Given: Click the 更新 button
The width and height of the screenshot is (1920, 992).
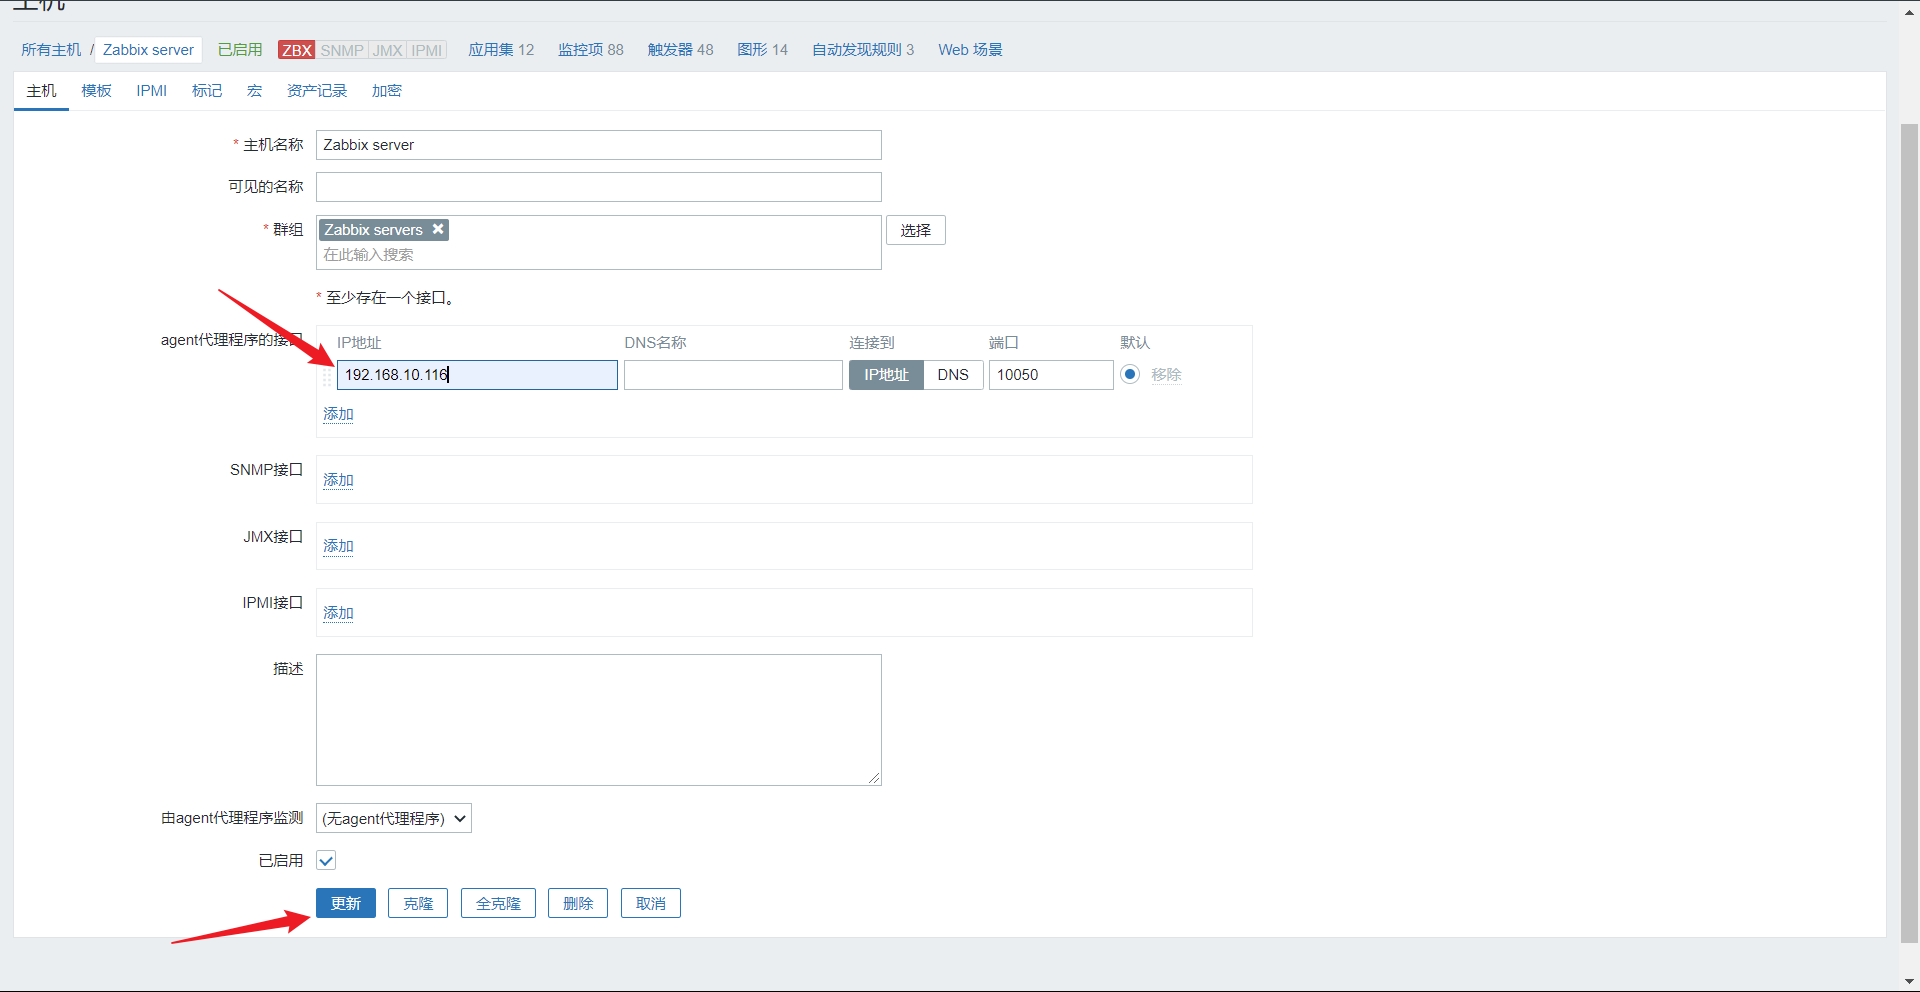Looking at the screenshot, I should point(346,903).
